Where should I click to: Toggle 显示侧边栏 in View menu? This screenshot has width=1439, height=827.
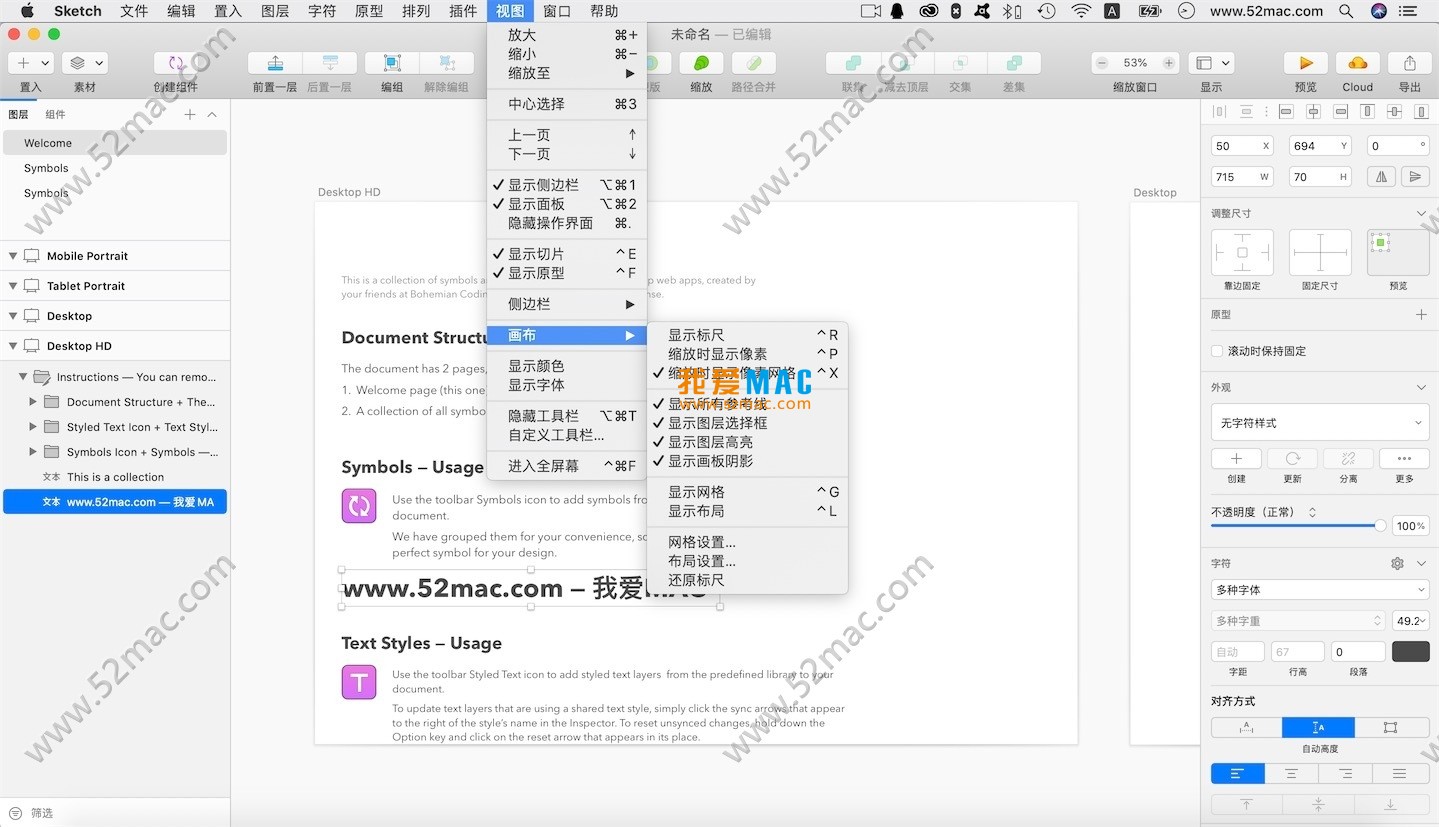pos(567,185)
